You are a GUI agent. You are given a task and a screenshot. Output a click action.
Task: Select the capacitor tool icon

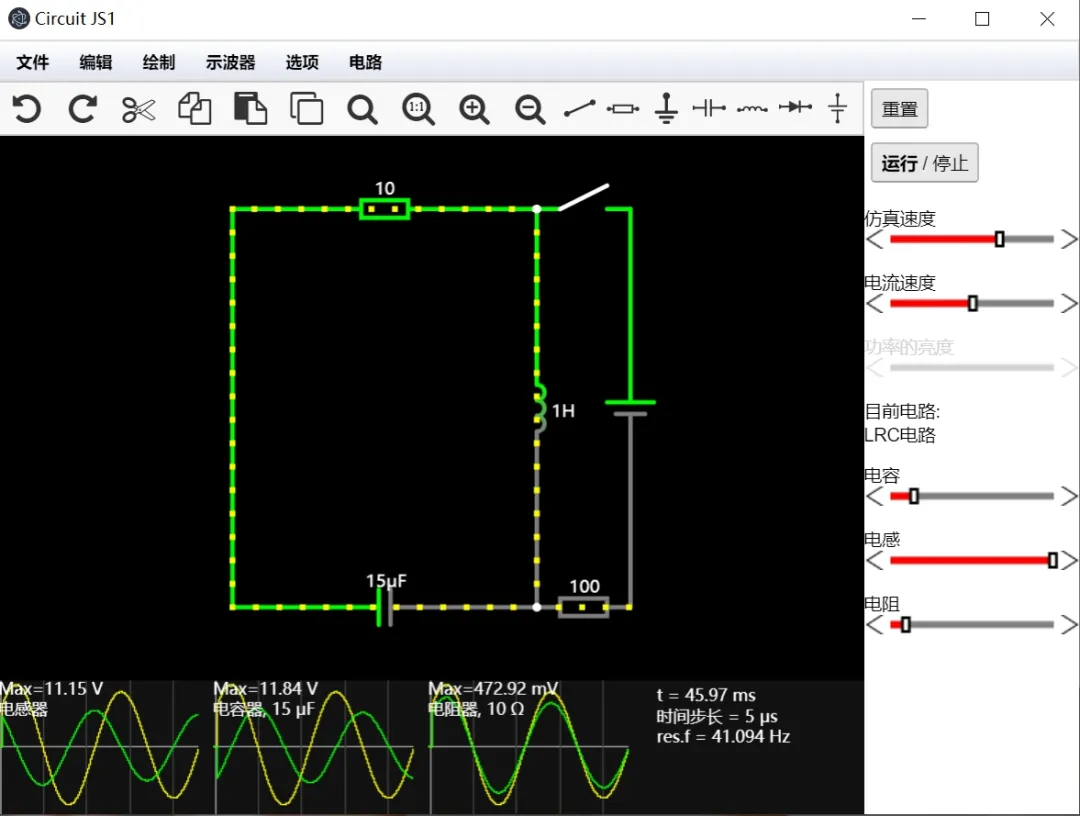[x=709, y=108]
